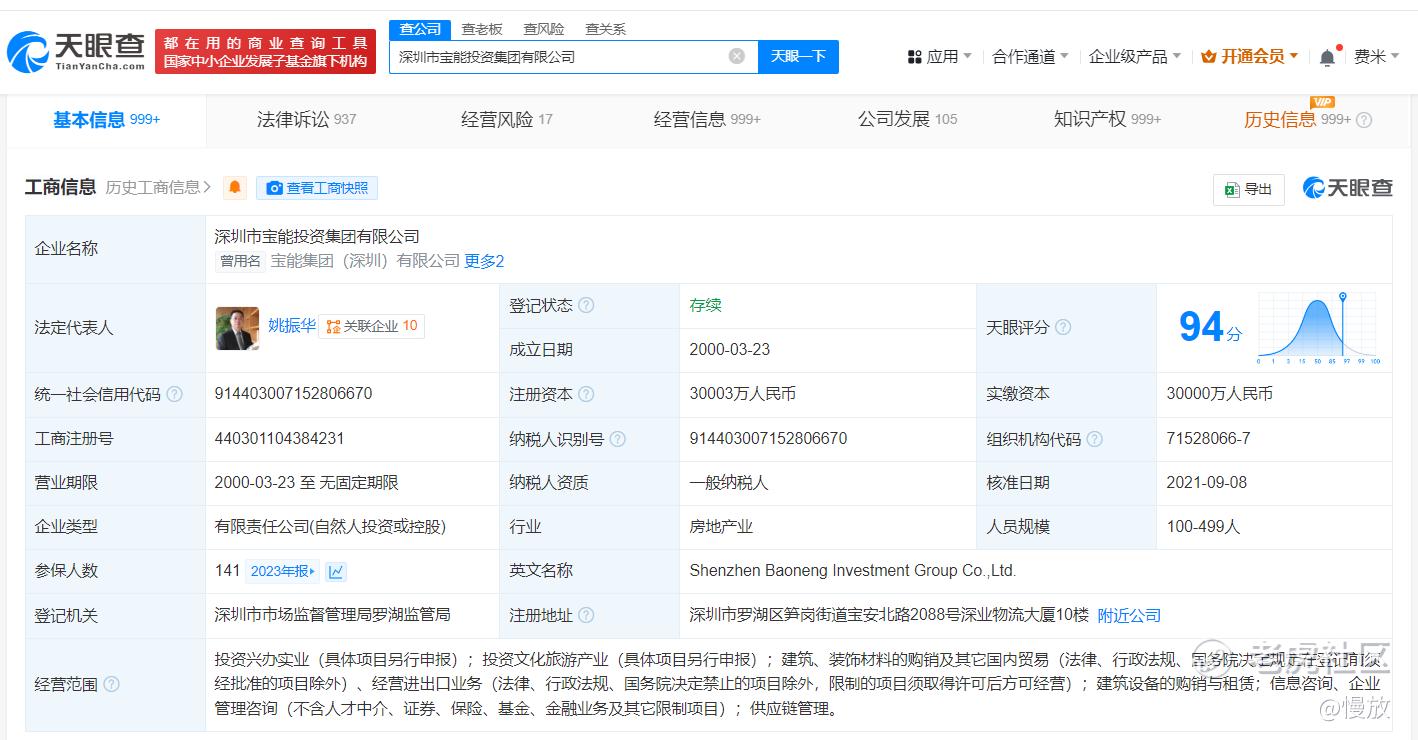Image resolution: width=1418 pixels, height=740 pixels.
Task: Click the 核准日期 value 2021-09-08
Action: 1207,482
